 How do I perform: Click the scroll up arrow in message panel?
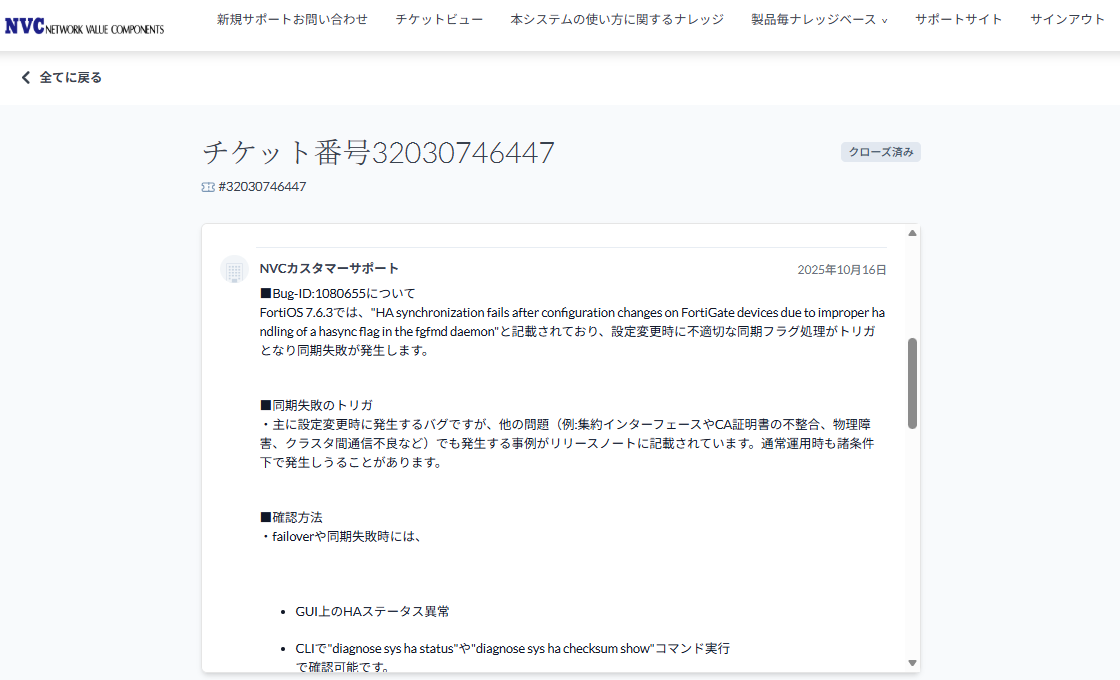[x=912, y=233]
